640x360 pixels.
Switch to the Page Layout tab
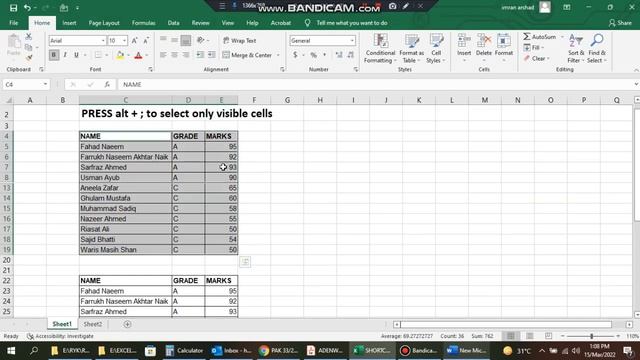[104, 23]
